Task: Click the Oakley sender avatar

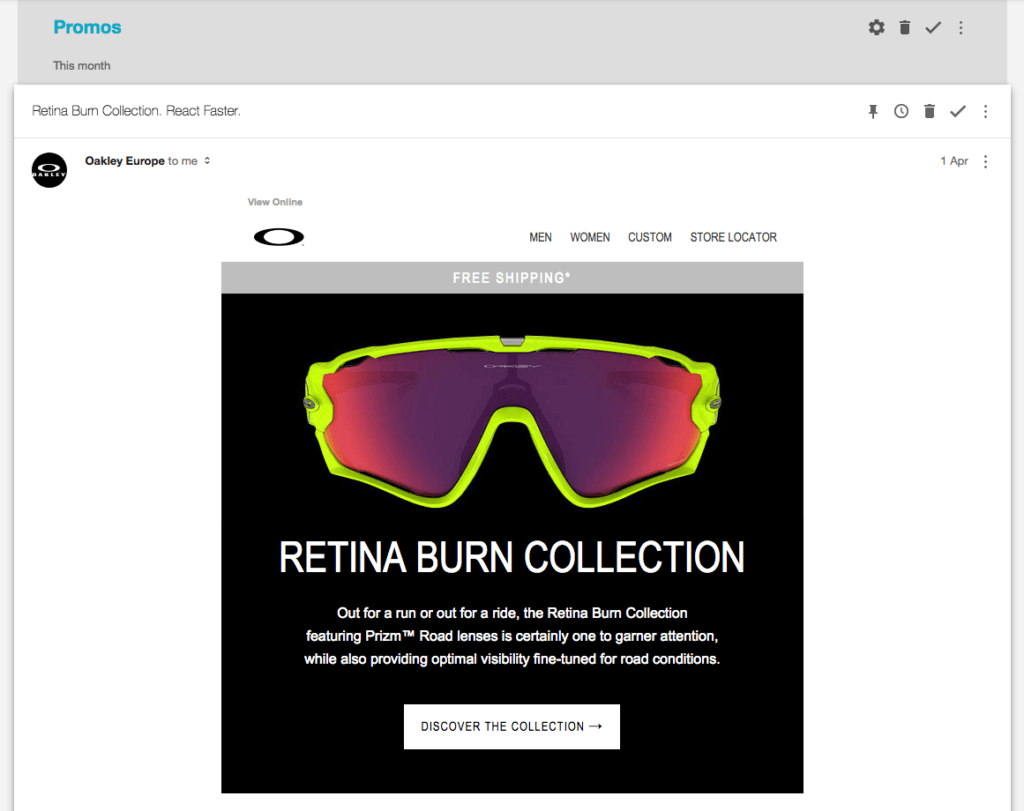Action: 50,170
